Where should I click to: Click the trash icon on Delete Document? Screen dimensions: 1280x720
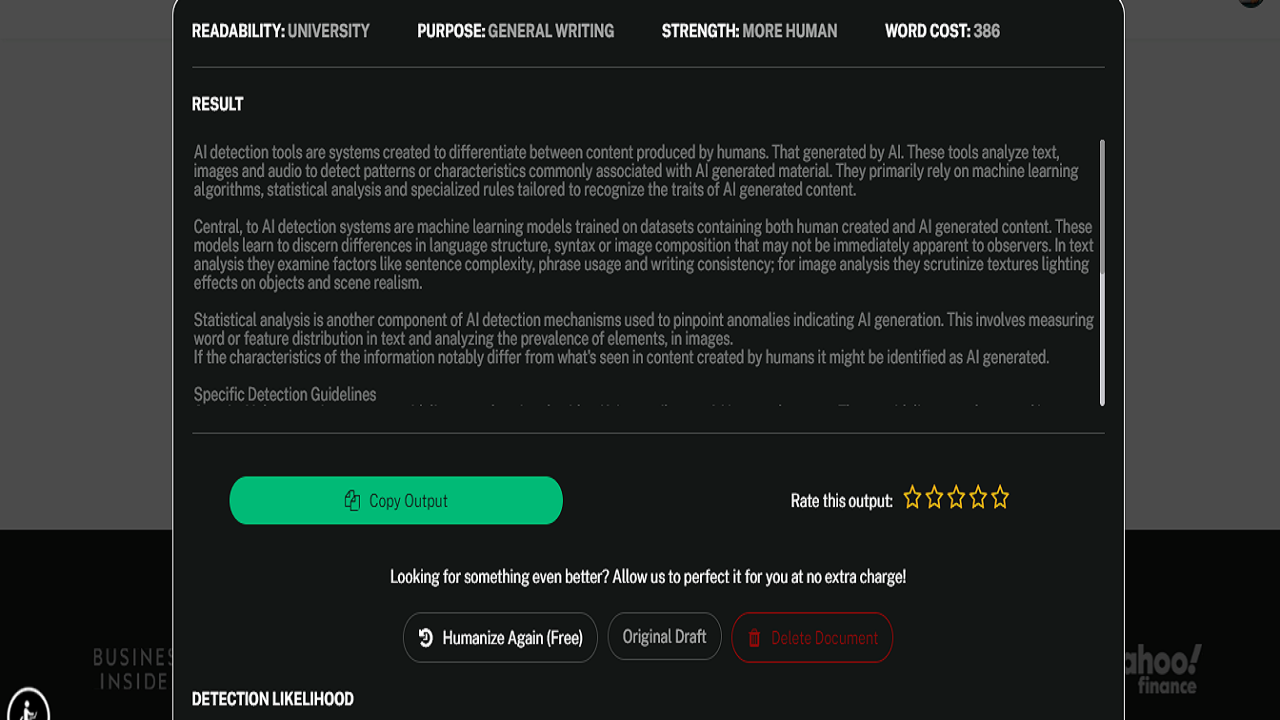755,638
